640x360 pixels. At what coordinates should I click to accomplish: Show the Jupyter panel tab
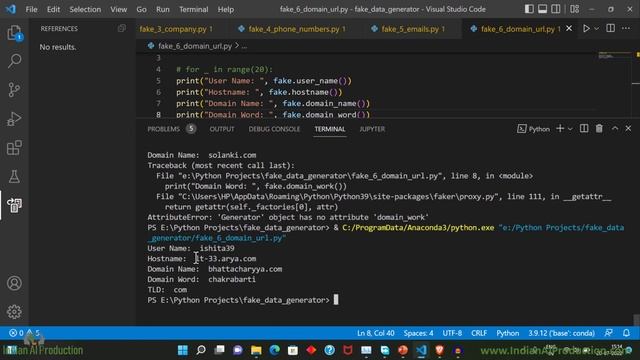(372, 129)
